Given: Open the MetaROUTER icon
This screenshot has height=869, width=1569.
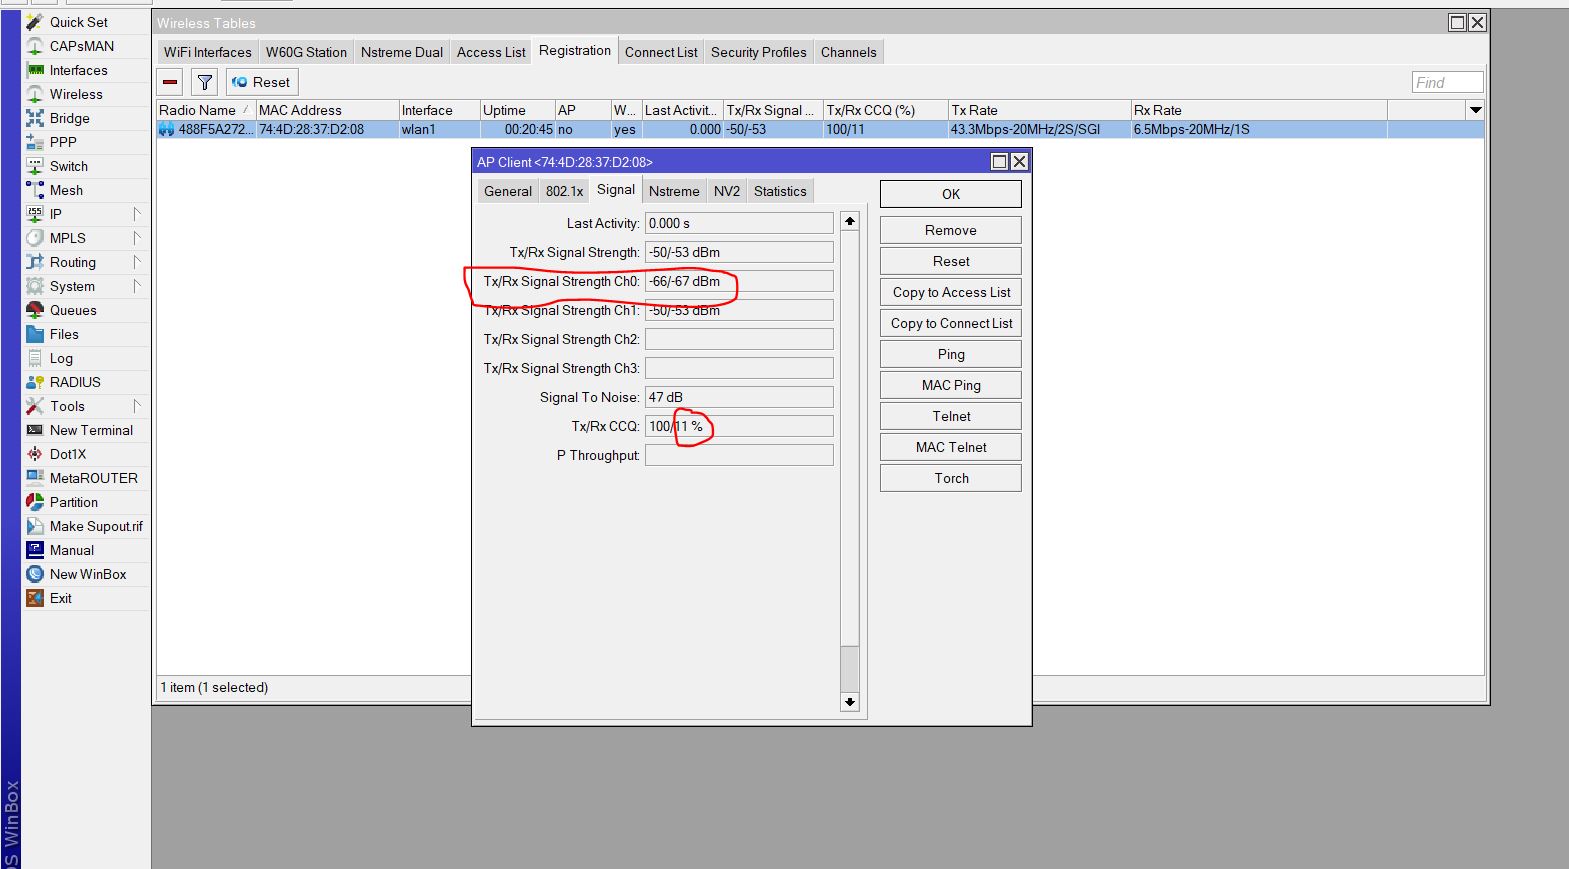Looking at the screenshot, I should click(x=35, y=478).
